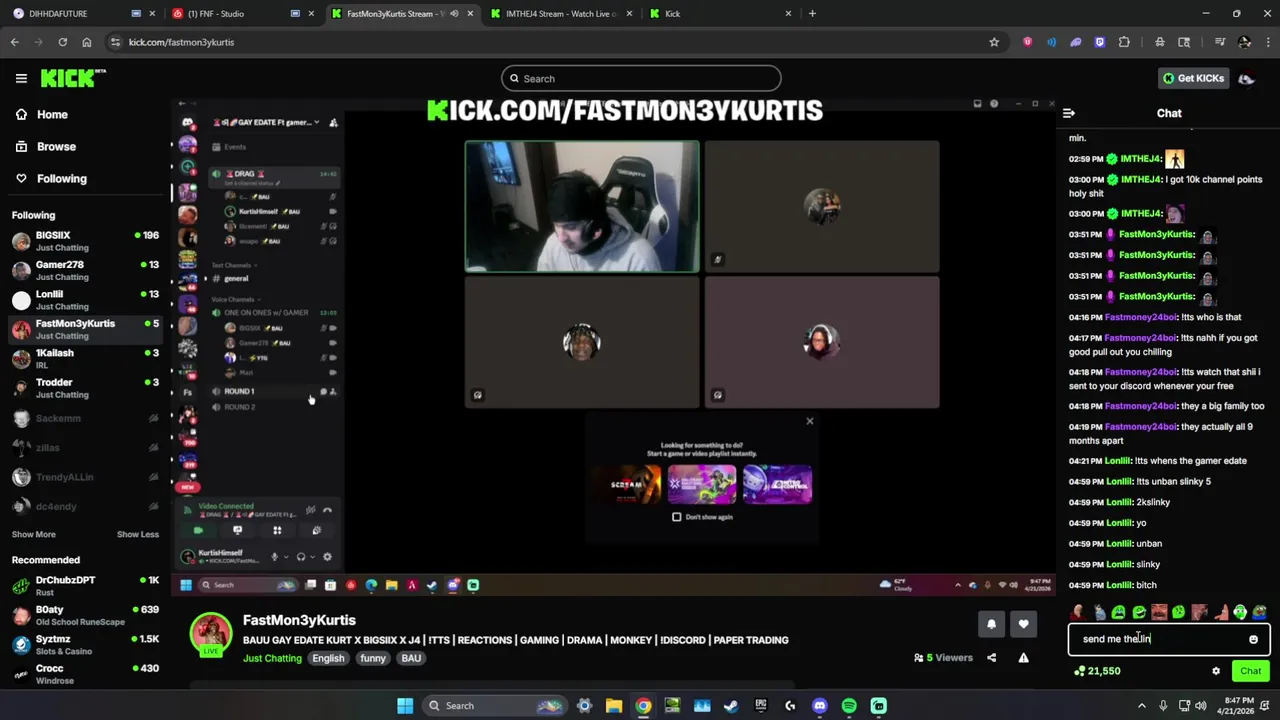1280x720 pixels.
Task: Bookmark this page with star icon
Action: pyautogui.click(x=994, y=42)
